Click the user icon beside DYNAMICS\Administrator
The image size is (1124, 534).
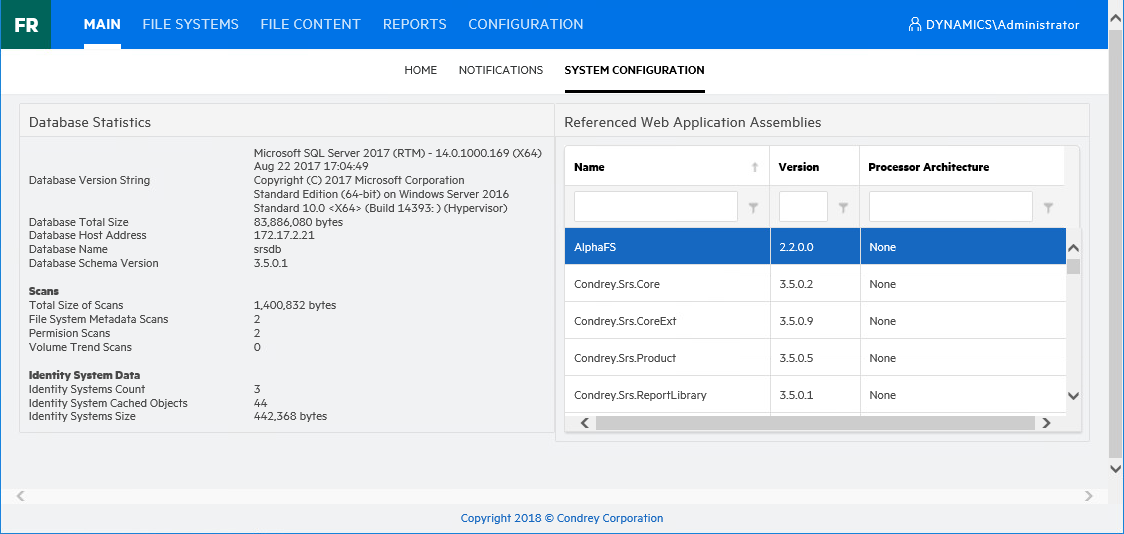pyautogui.click(x=914, y=25)
